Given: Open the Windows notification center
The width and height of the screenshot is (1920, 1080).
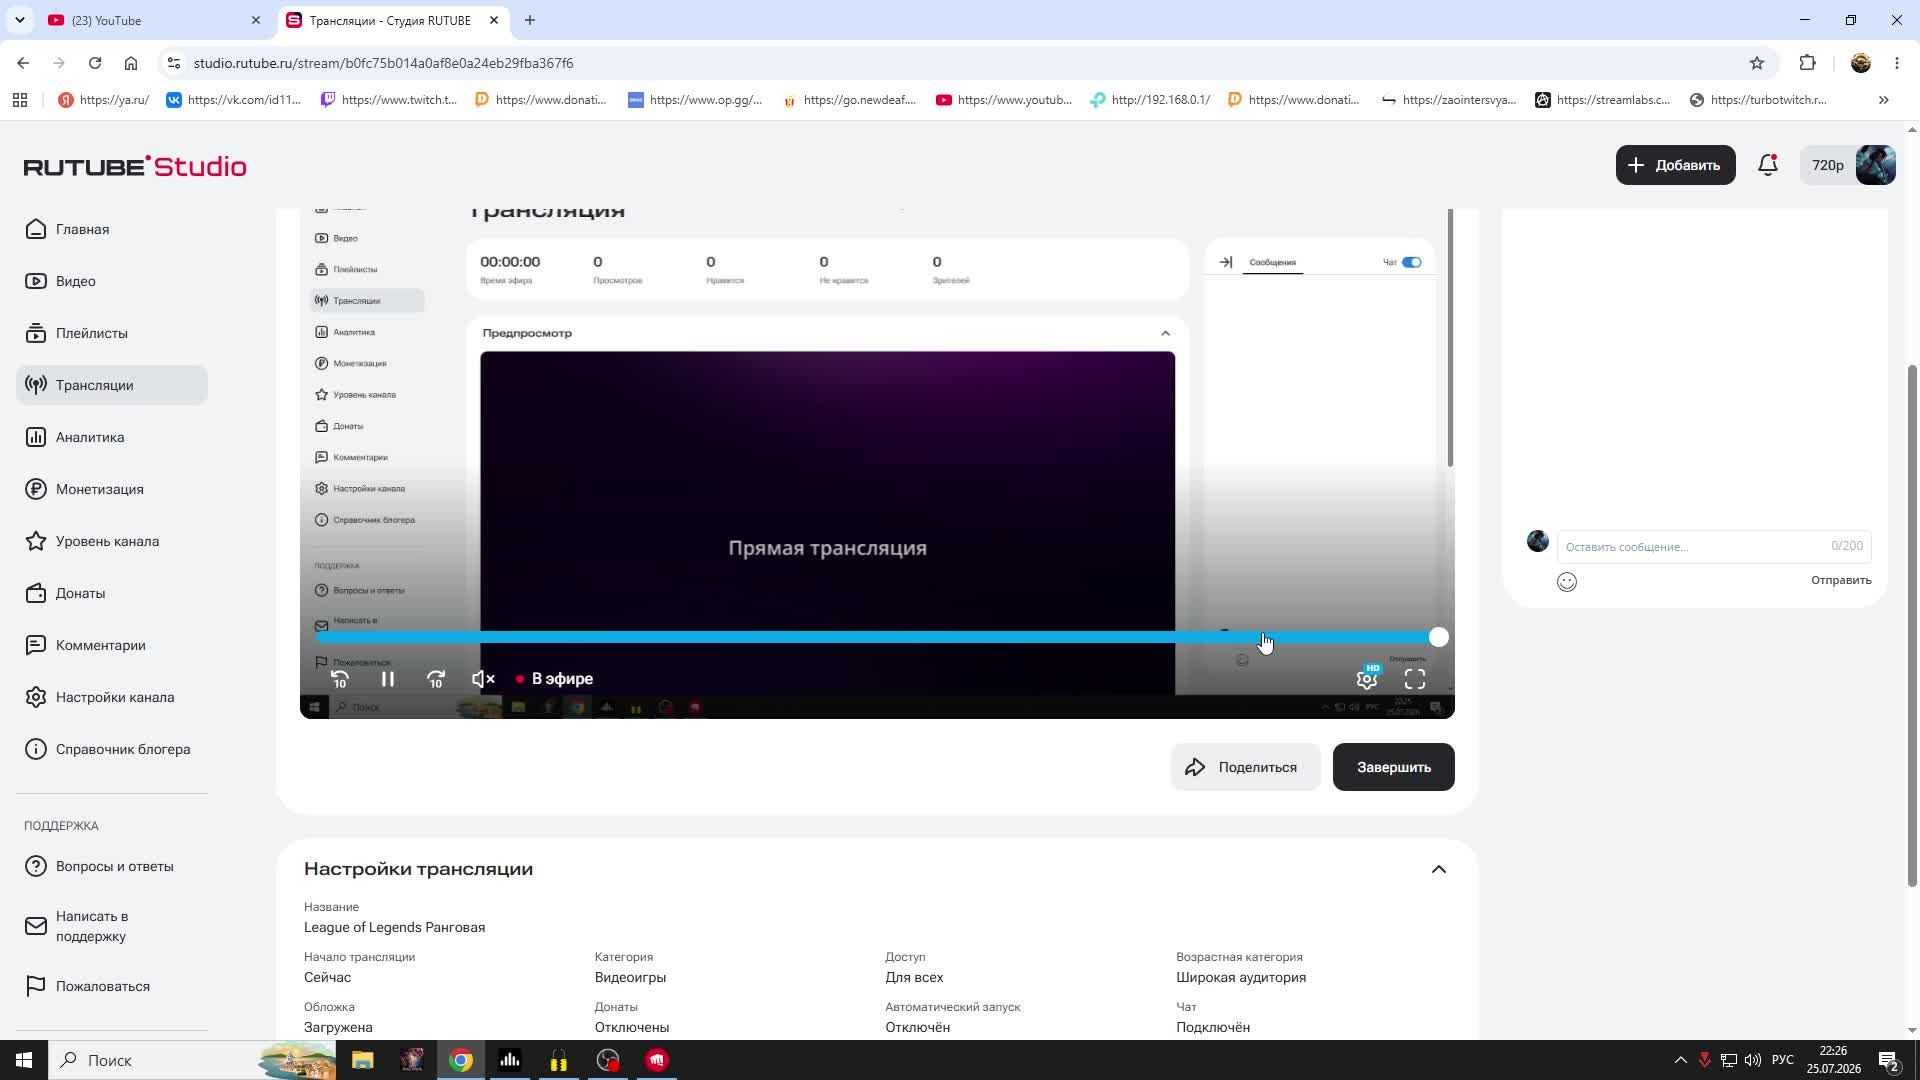Looking at the screenshot, I should [x=1889, y=1060].
